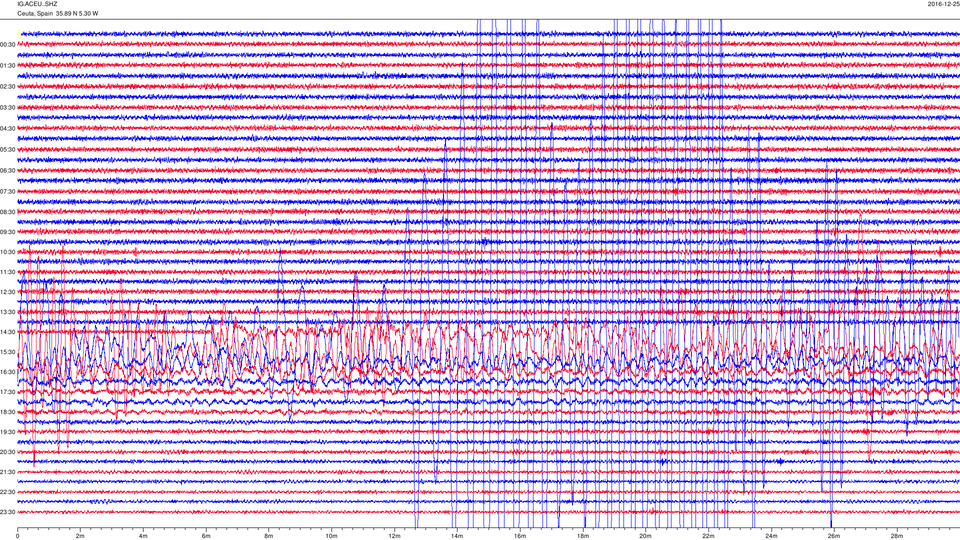Select the 01:30 time row label
Screen dimensions: 960x540
(x=8, y=66)
